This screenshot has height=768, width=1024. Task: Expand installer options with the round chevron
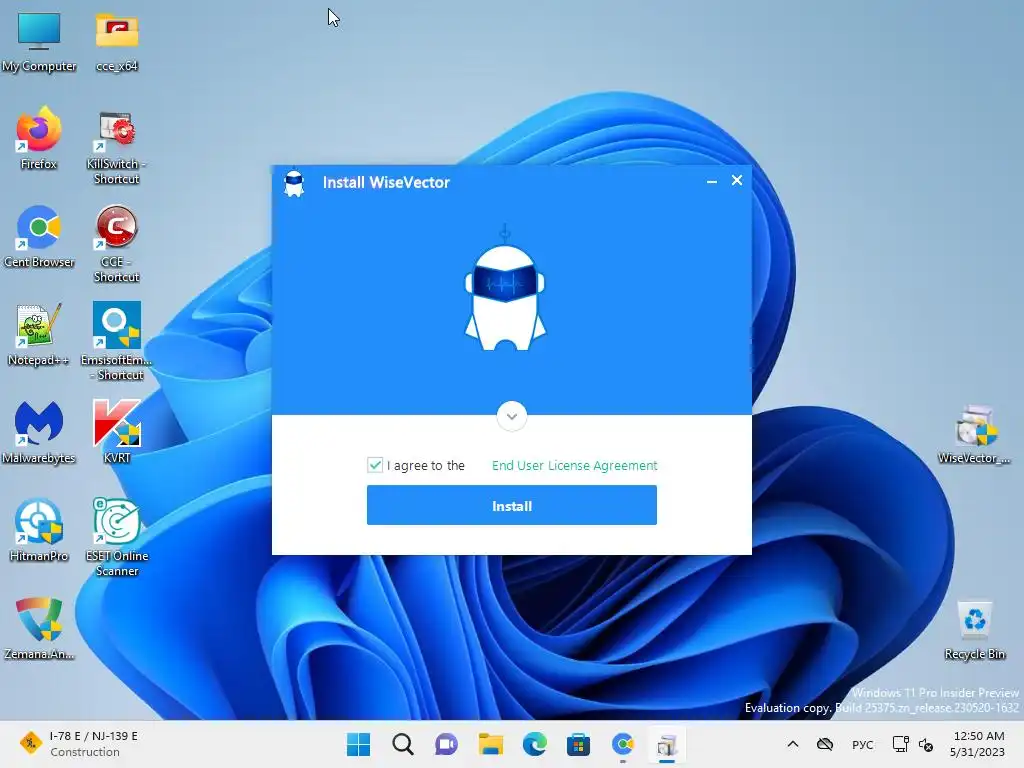[511, 416]
